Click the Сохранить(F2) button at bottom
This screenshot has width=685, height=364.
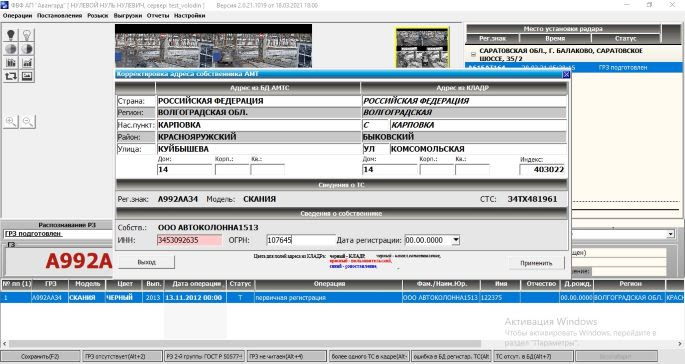40,357
